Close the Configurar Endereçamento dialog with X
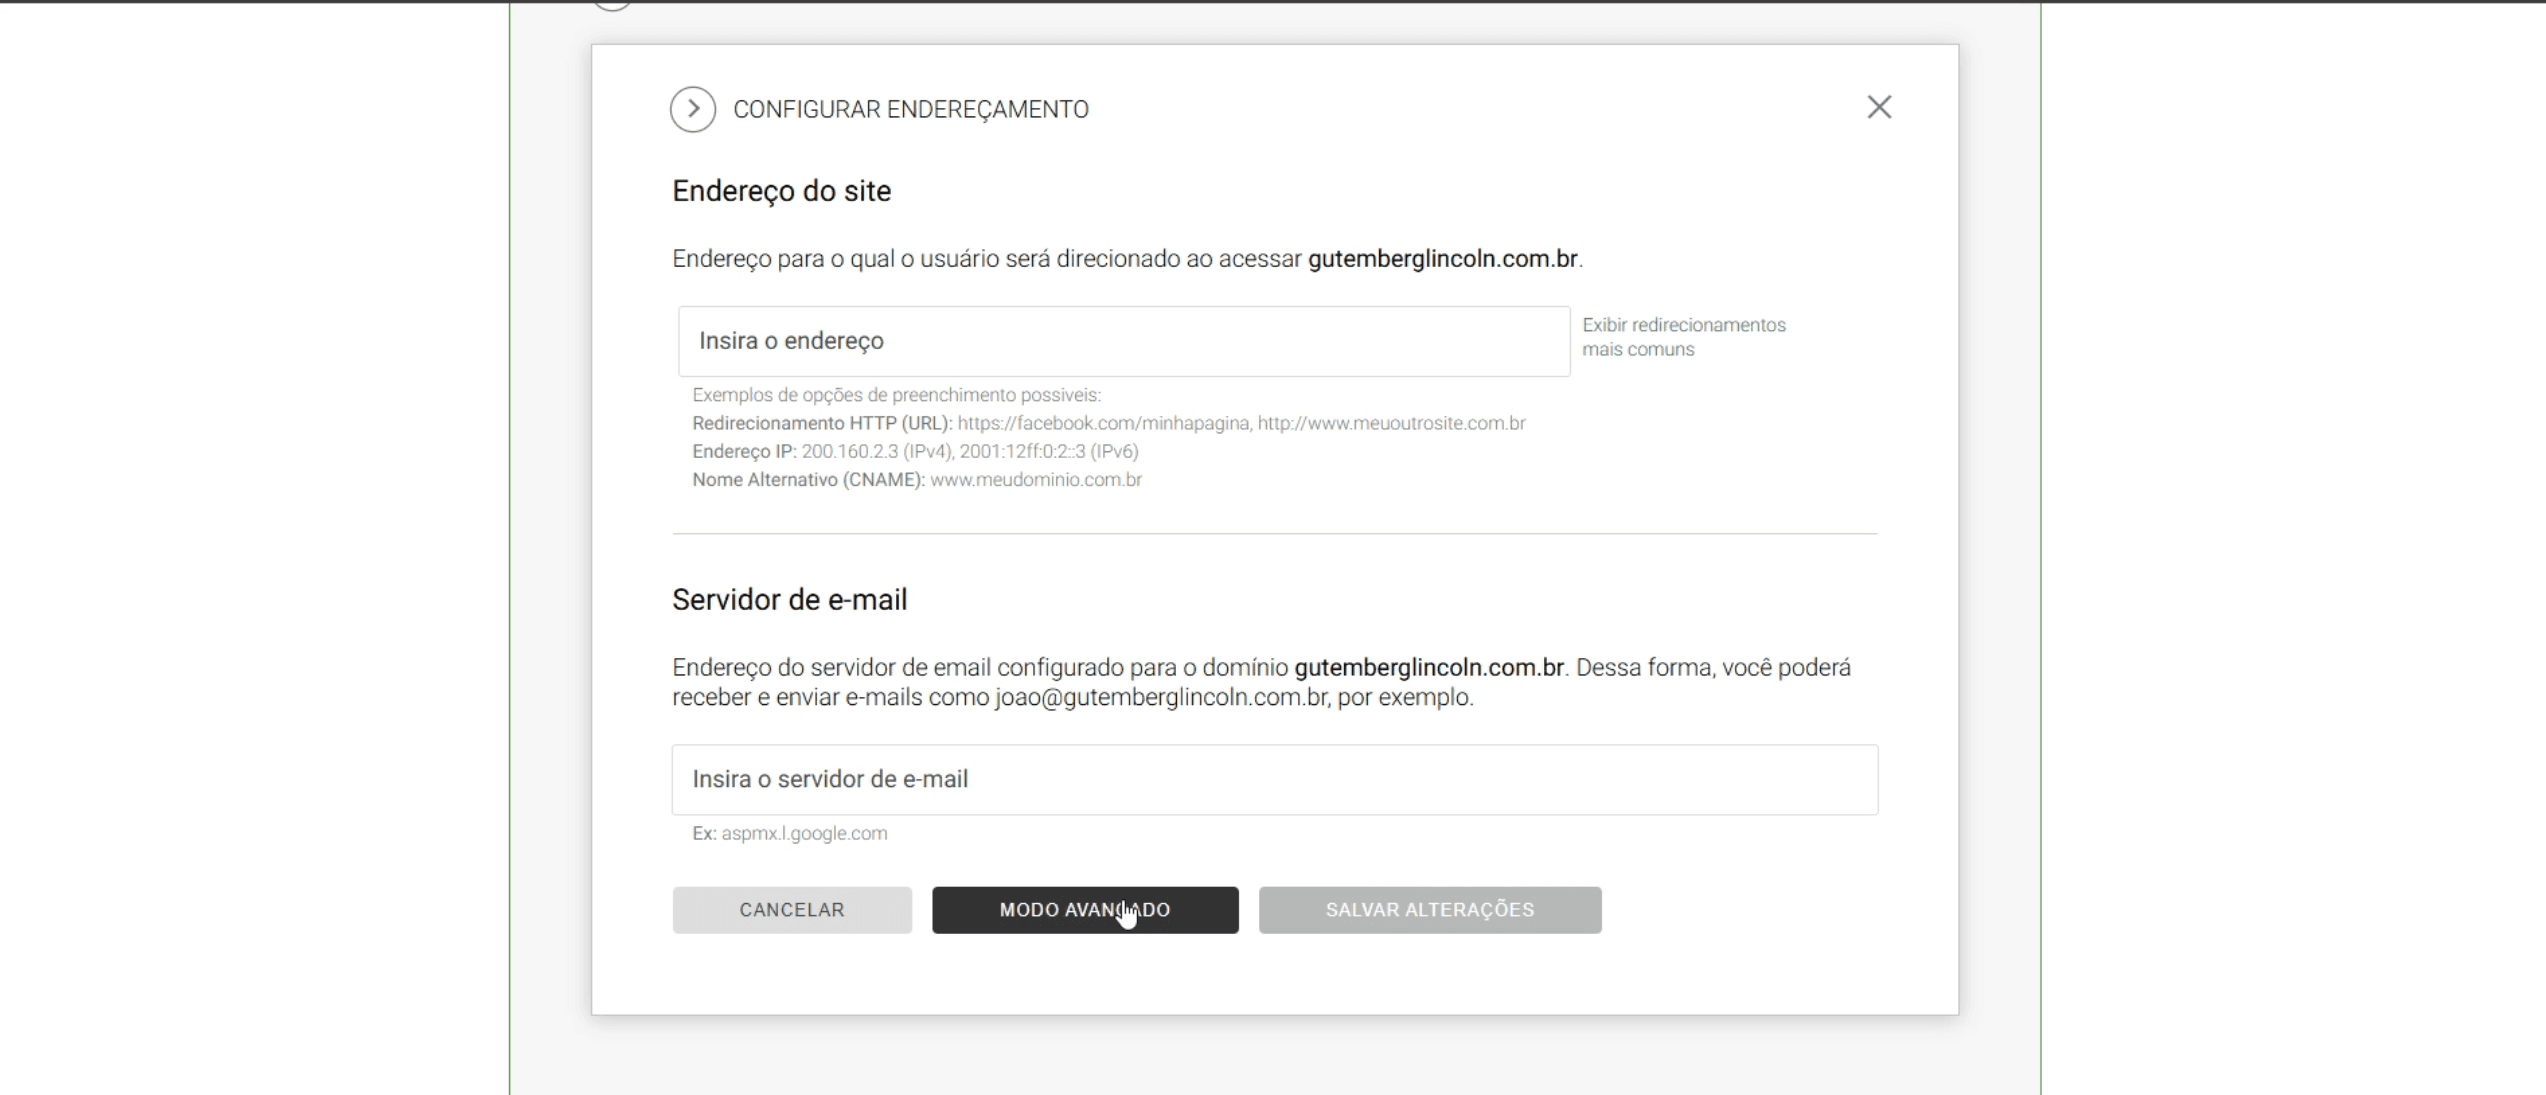 (1878, 107)
